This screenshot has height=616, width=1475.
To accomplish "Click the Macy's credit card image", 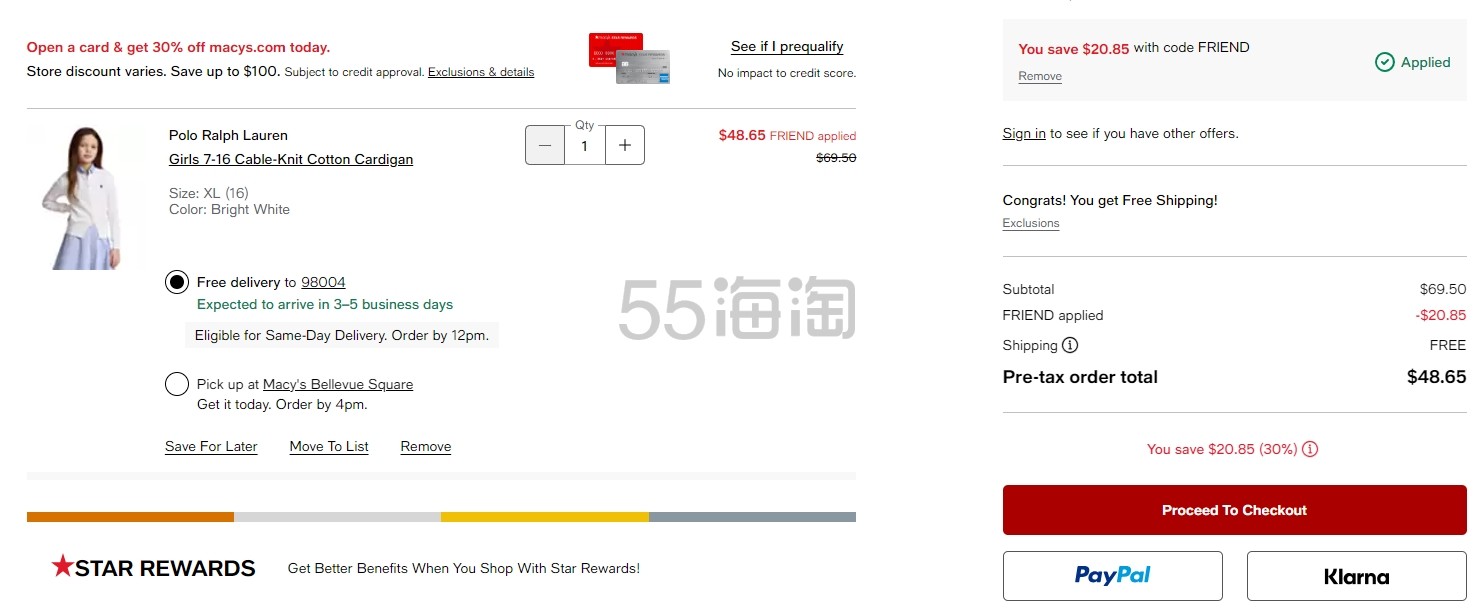I will [629, 58].
